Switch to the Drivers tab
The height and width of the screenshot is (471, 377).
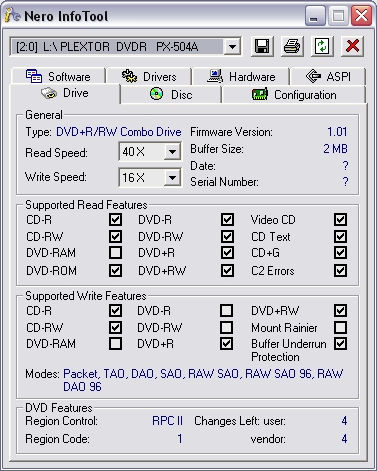[149, 76]
